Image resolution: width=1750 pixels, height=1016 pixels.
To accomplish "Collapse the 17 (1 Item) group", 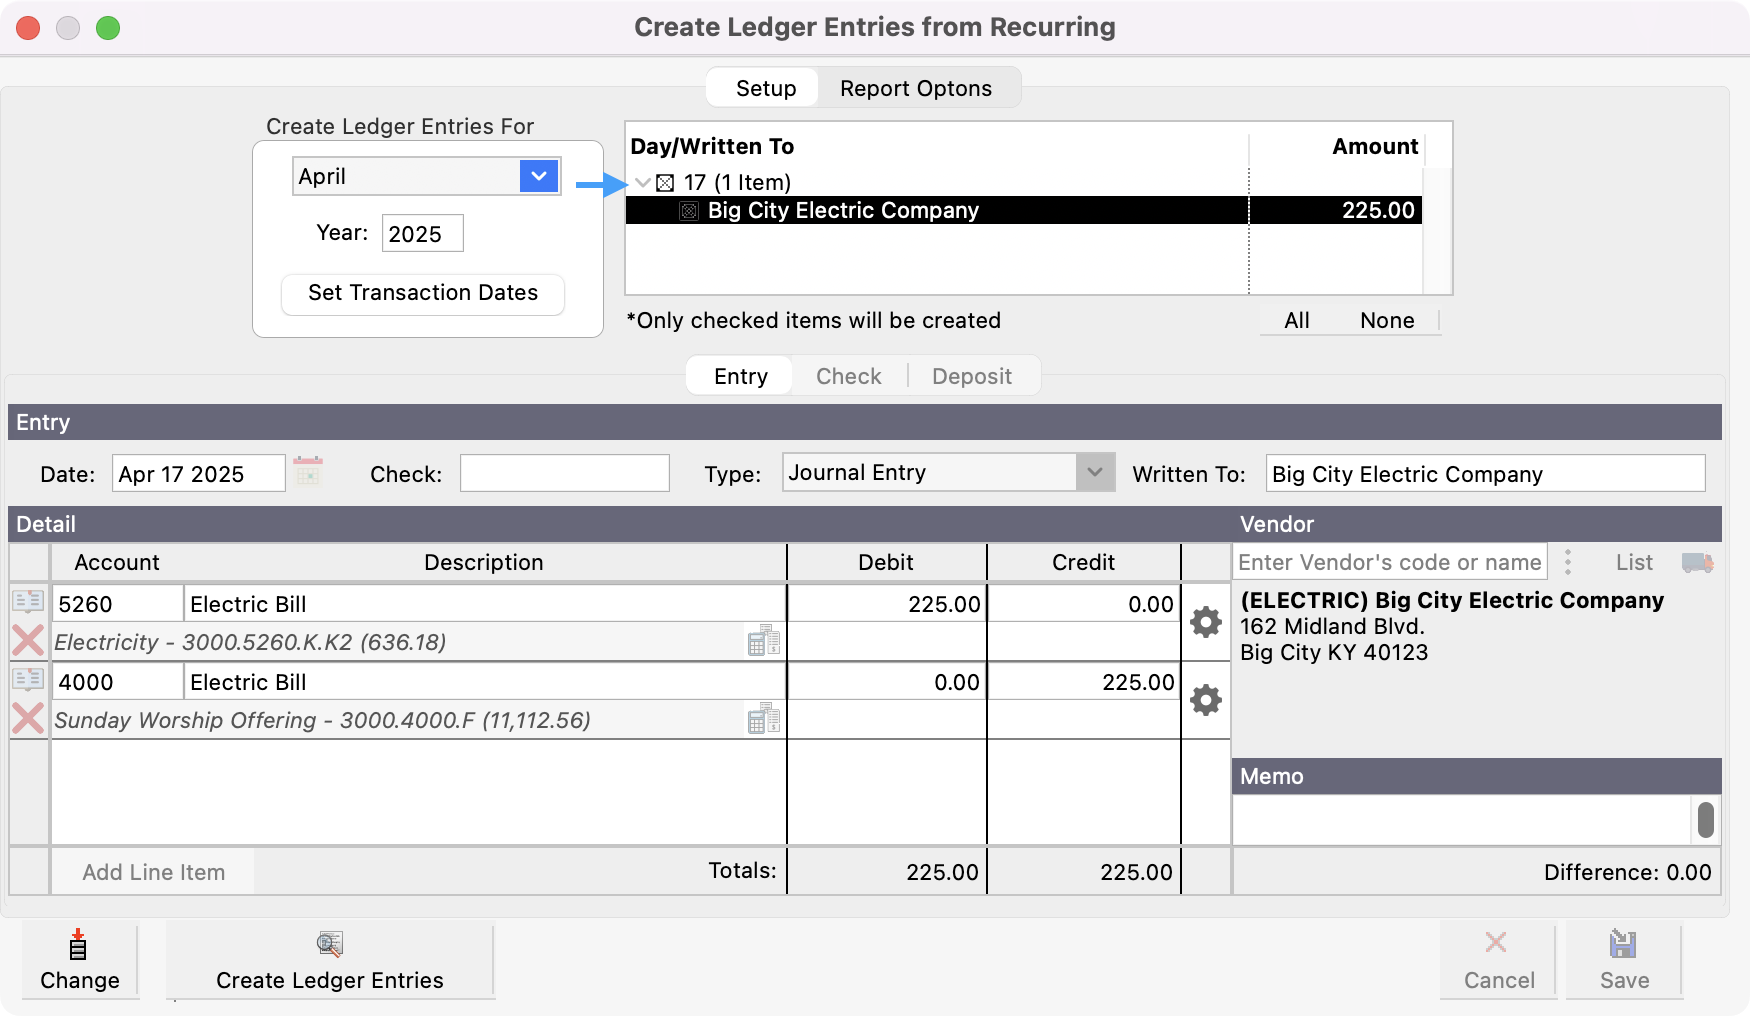I will [x=643, y=183].
